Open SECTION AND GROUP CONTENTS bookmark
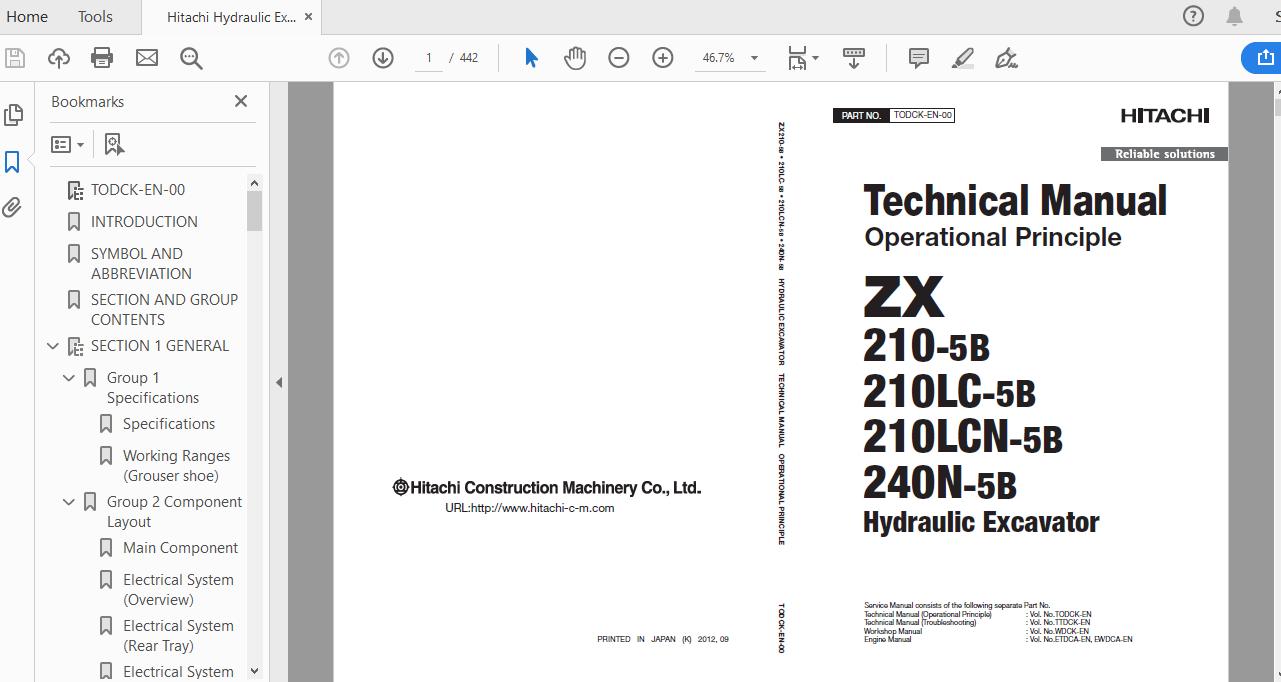Viewport: 1281px width, 682px height. 164,310
